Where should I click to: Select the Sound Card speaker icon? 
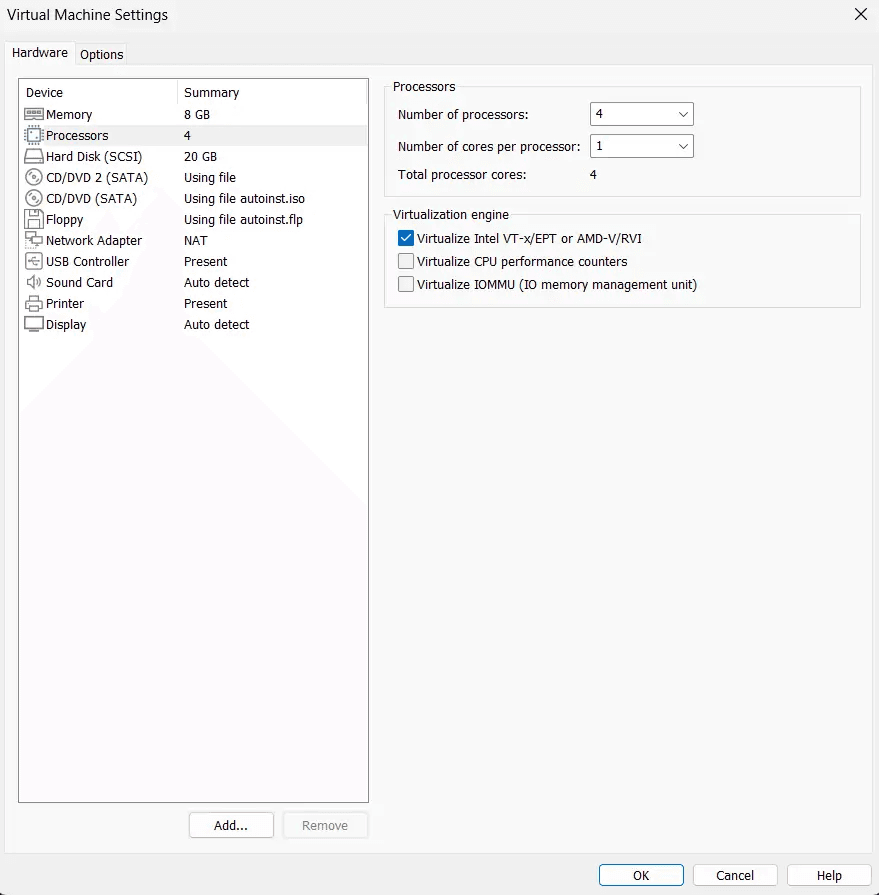coord(34,283)
